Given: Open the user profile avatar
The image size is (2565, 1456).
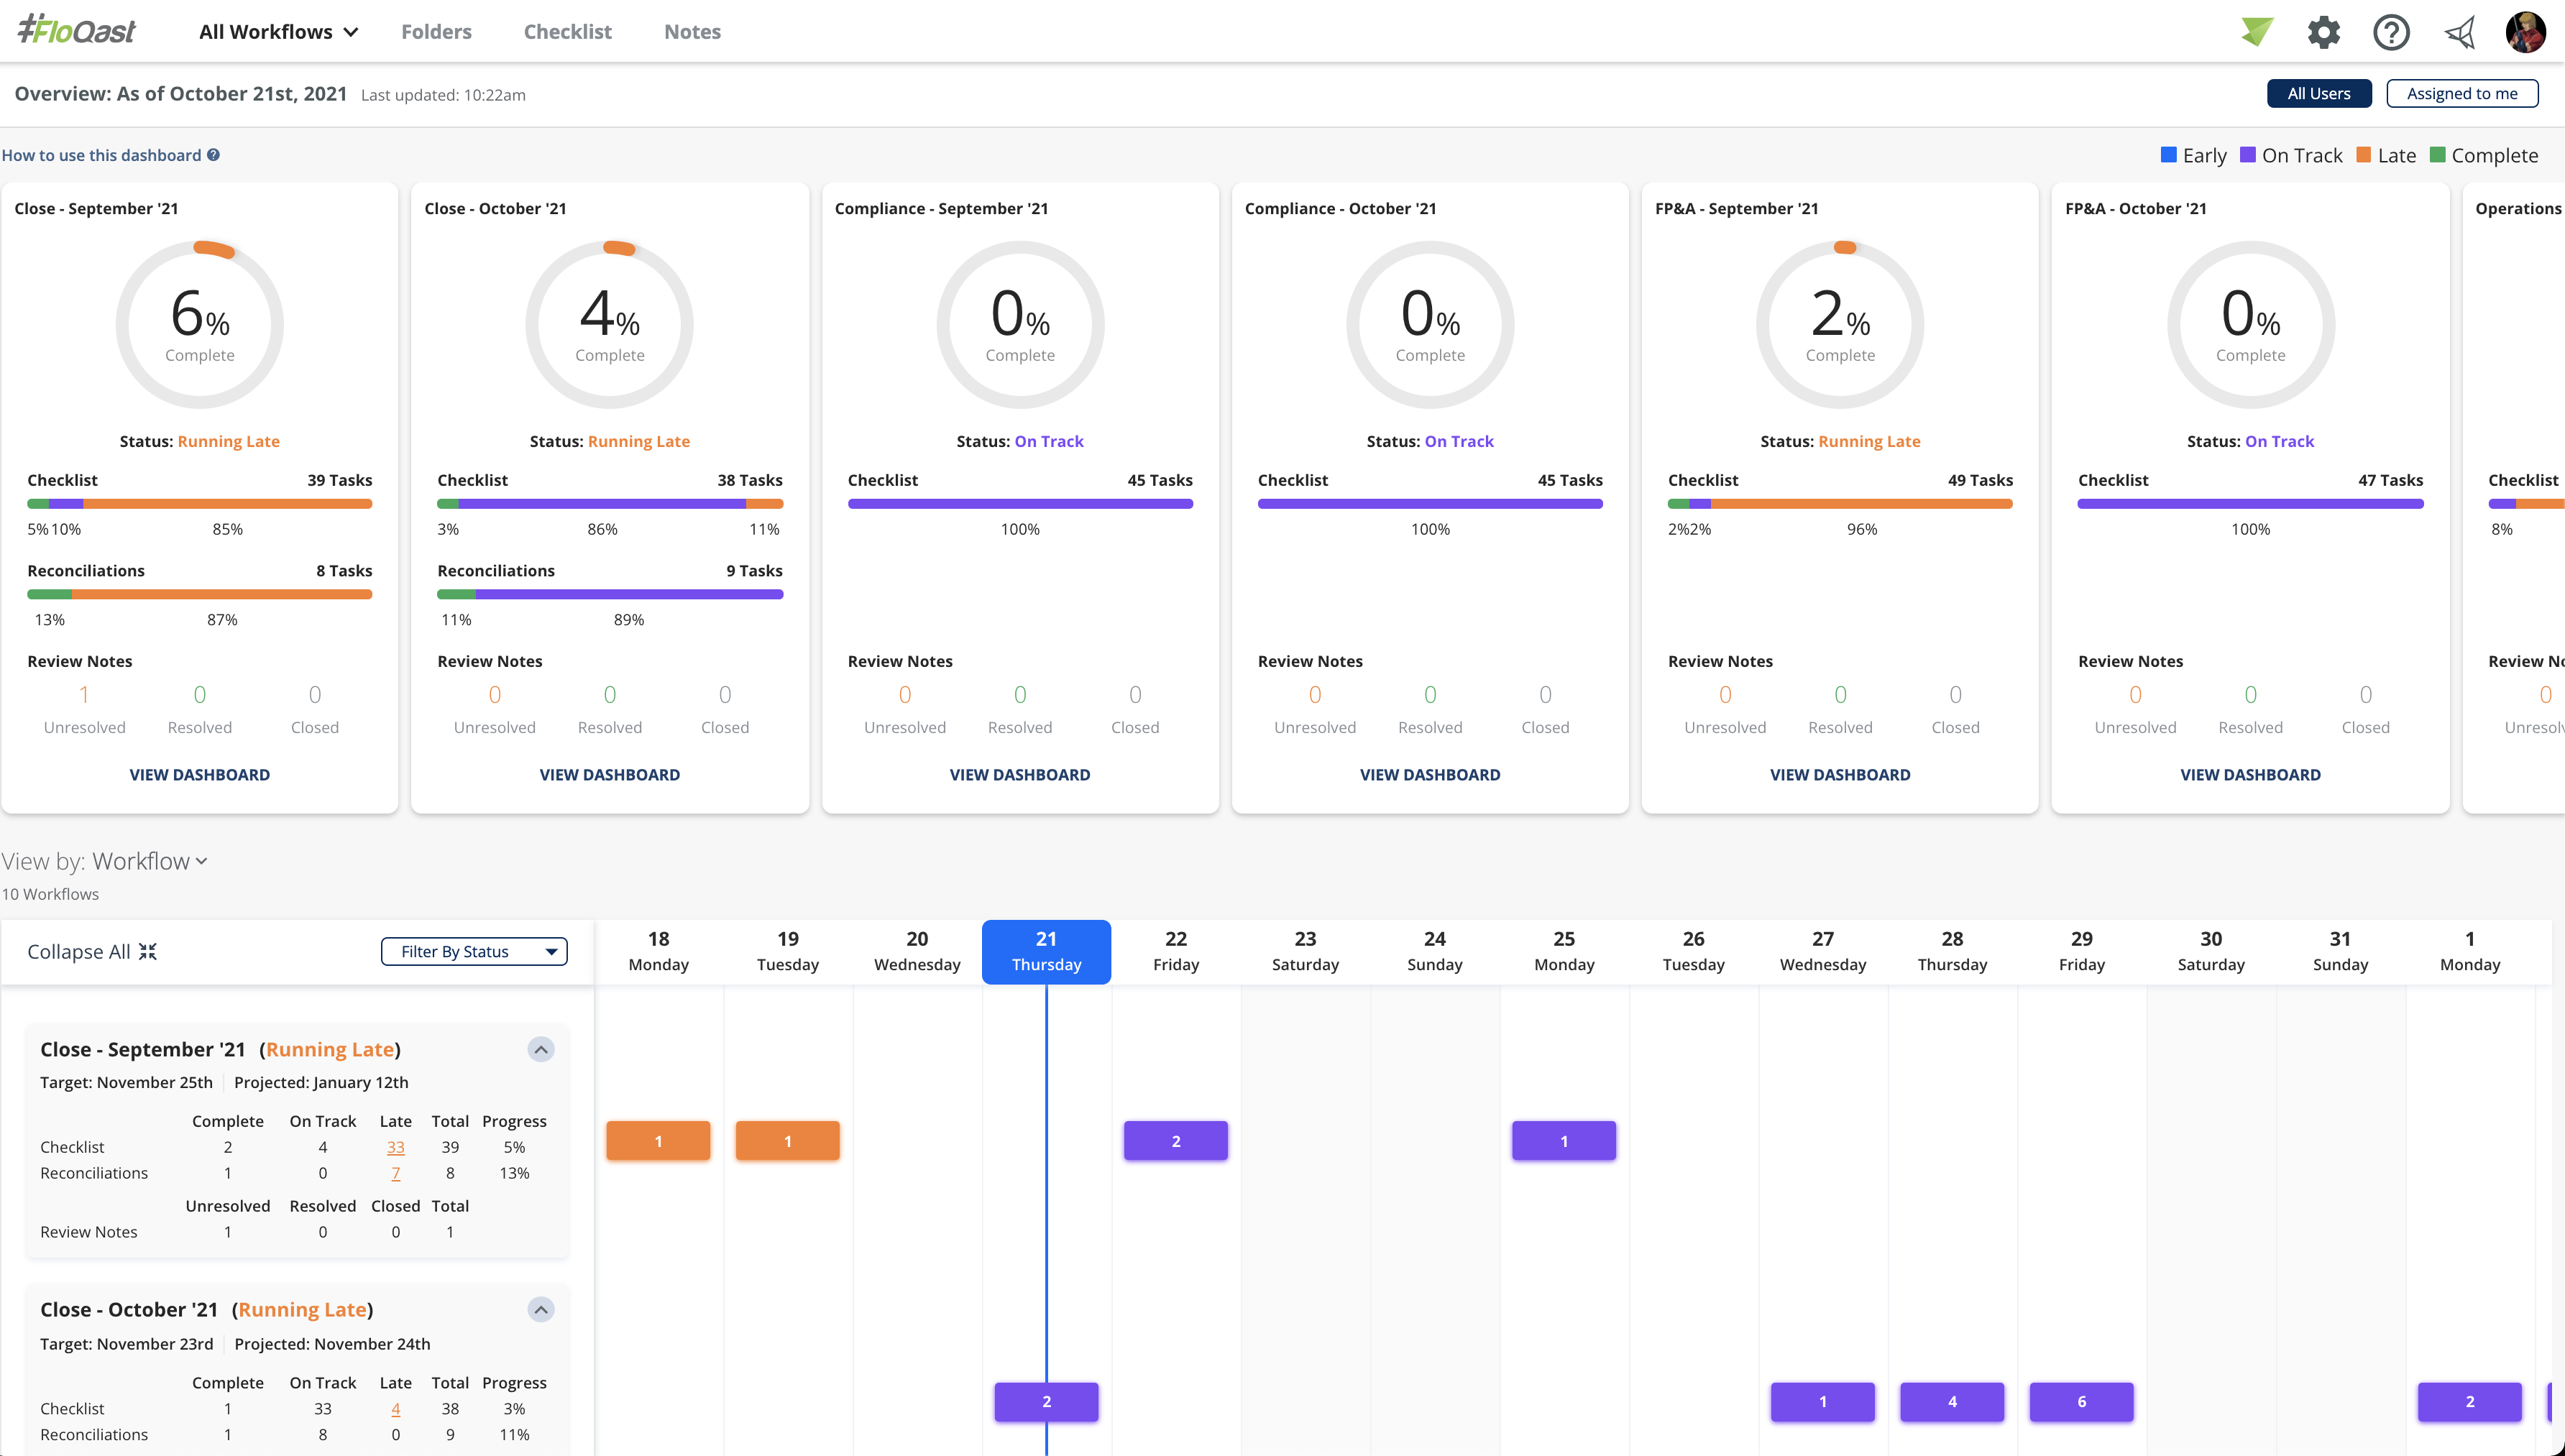Looking at the screenshot, I should pyautogui.click(x=2525, y=32).
